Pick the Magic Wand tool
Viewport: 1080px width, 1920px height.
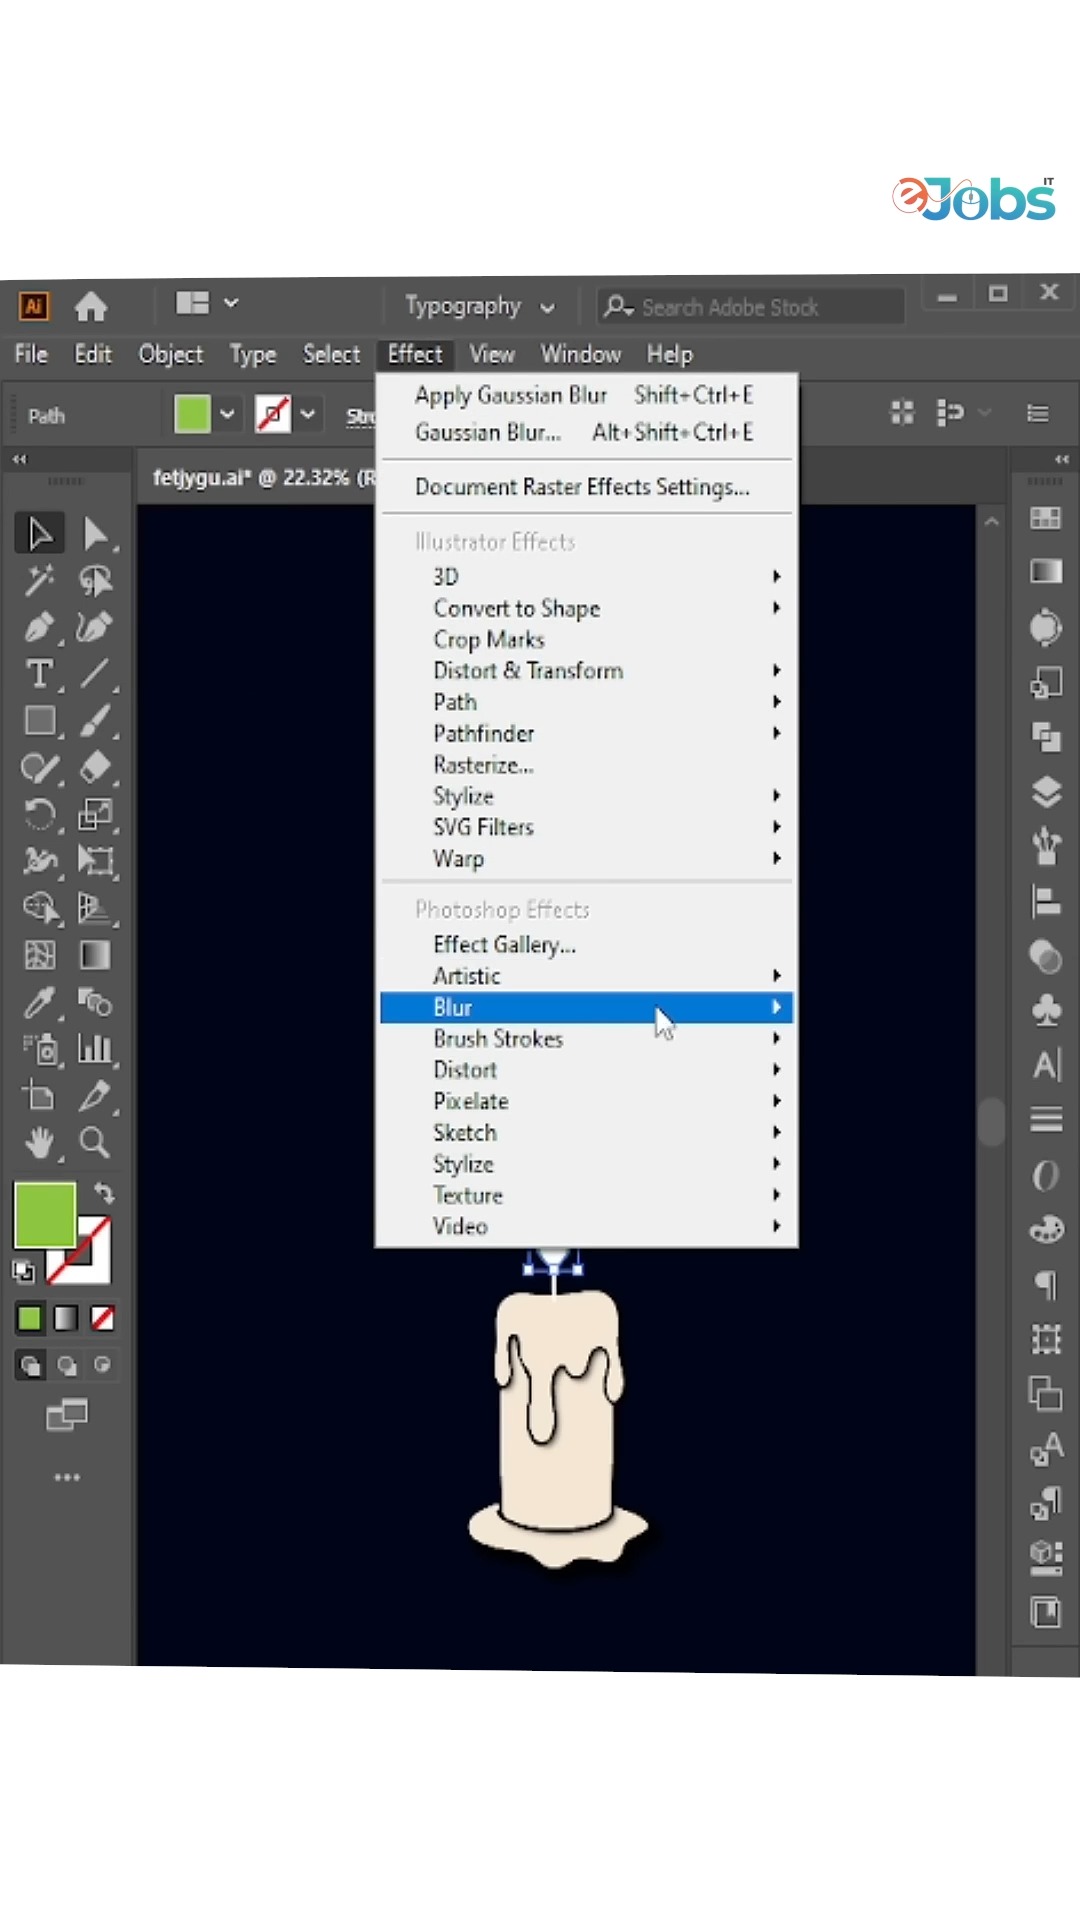pyautogui.click(x=40, y=580)
